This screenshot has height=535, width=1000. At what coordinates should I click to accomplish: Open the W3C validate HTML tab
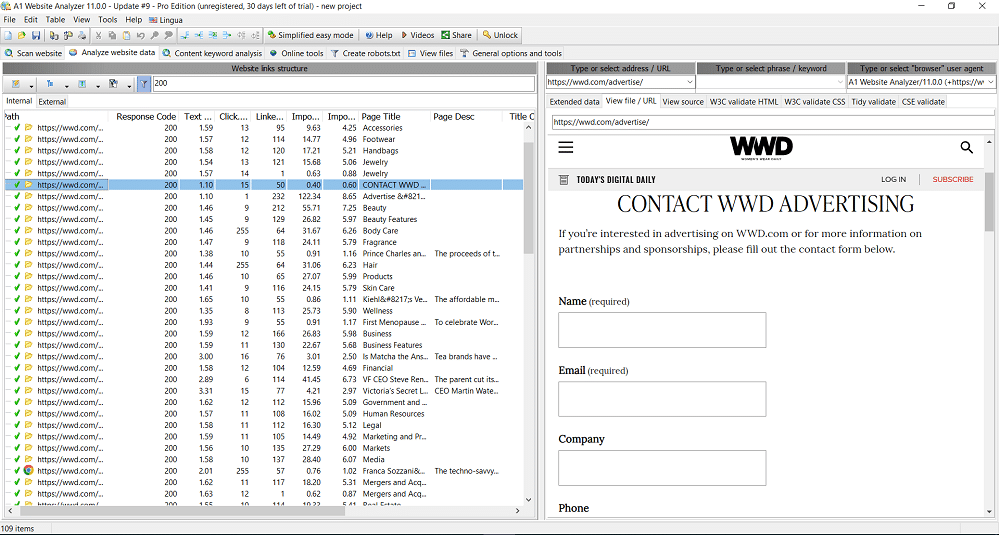pyautogui.click(x=744, y=101)
